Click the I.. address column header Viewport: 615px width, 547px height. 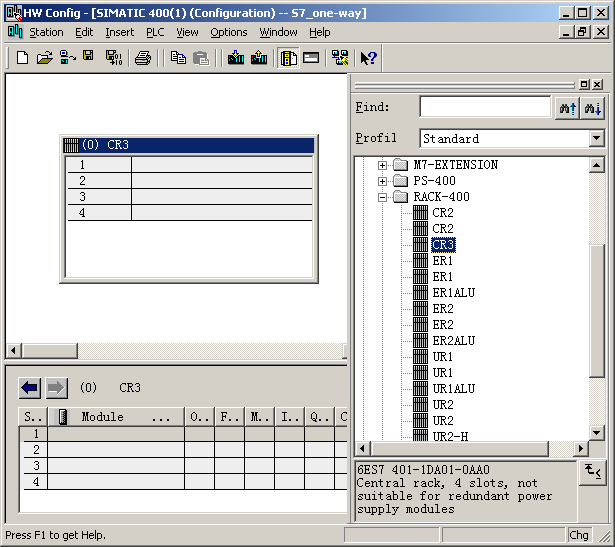[289, 416]
